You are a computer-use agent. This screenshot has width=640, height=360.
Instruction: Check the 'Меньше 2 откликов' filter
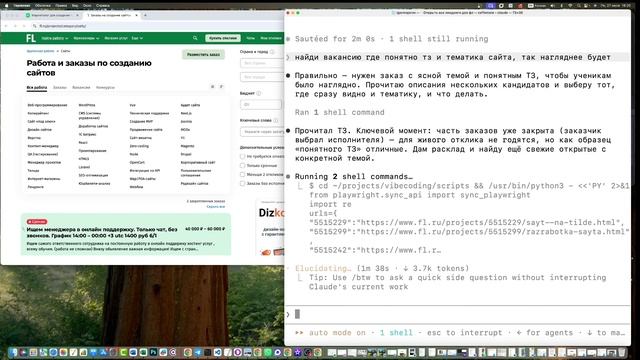pos(242,175)
